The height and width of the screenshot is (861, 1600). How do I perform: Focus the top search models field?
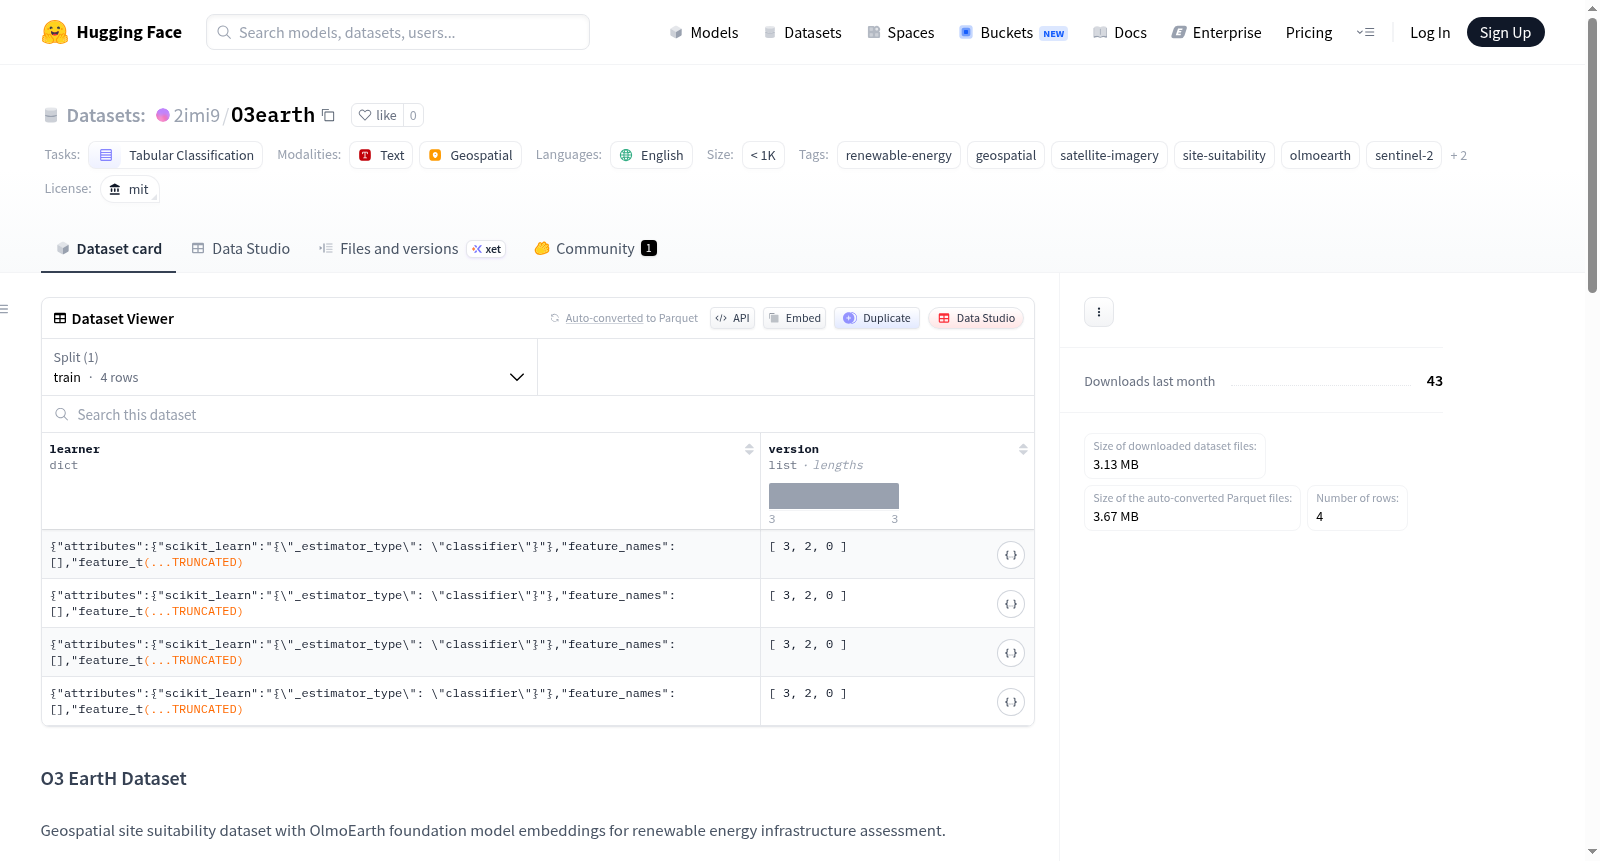point(398,32)
